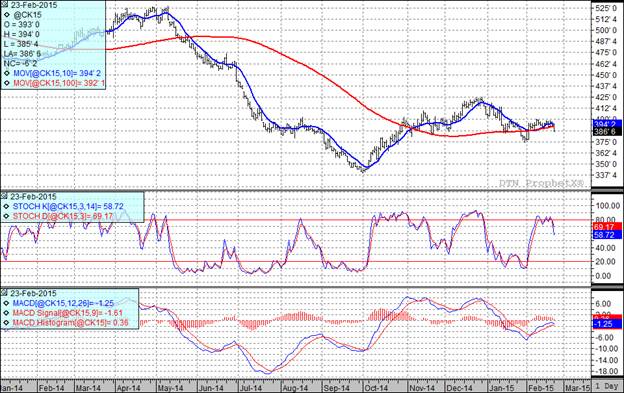624x393 pixels.
Task: Click the '1 Day' interval button
Action: [x=607, y=386]
